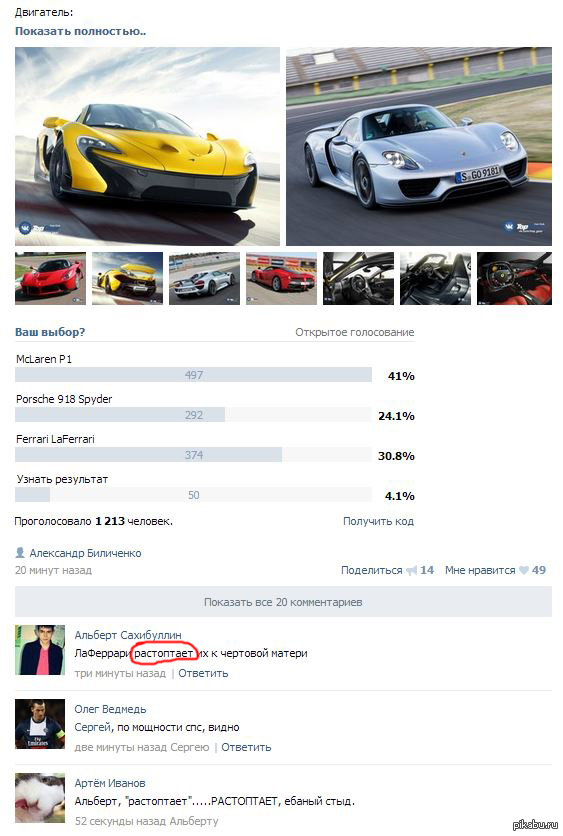Select the Узнать результат poll bar
This screenshot has height=836, width=563.
coord(193,495)
